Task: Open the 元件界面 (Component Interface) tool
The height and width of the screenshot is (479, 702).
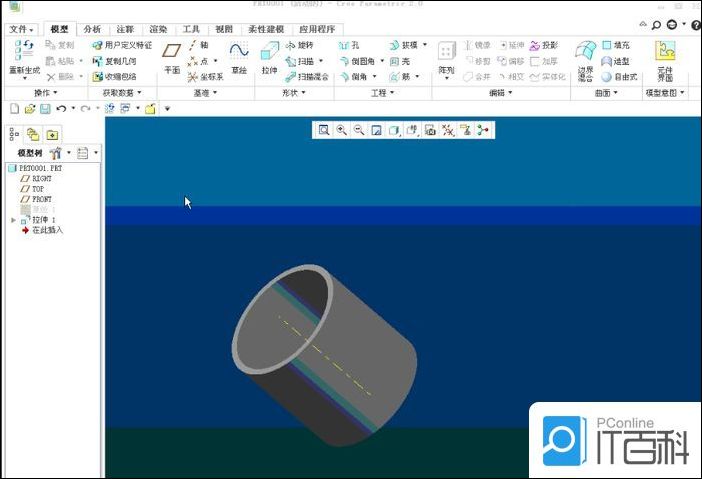Action: tap(665, 56)
